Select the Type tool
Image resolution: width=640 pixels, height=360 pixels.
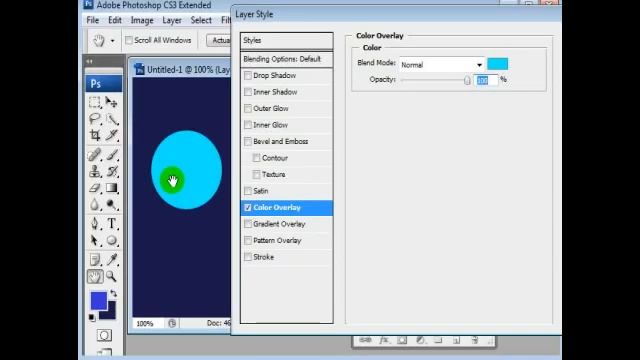[x=111, y=224]
